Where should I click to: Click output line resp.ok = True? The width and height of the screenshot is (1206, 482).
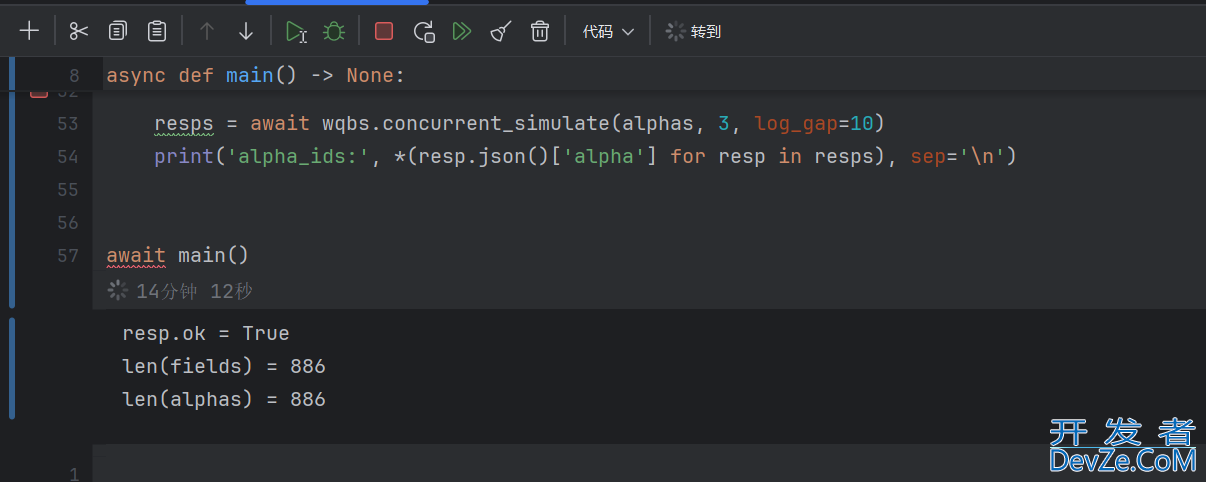pos(205,333)
